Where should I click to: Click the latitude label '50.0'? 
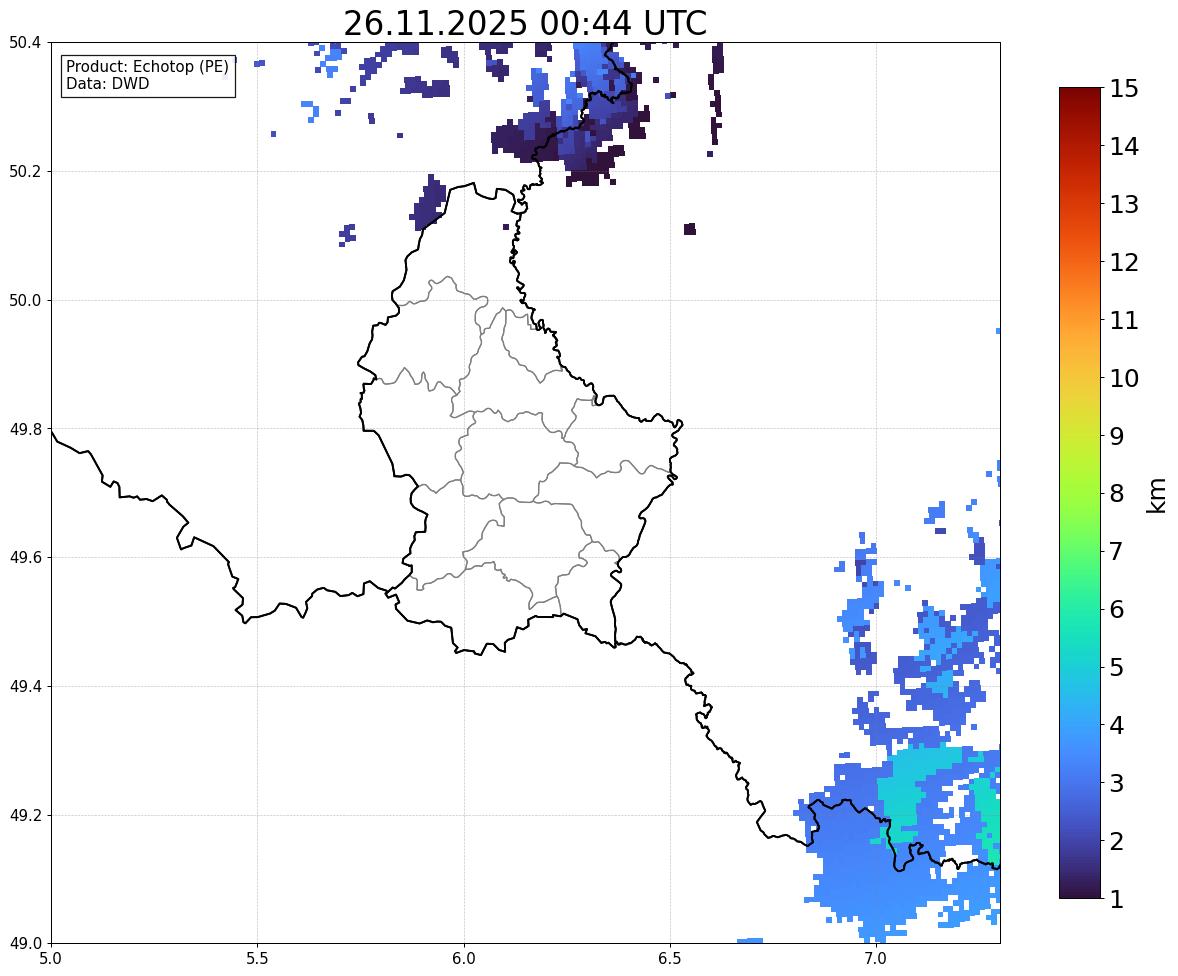[25, 301]
